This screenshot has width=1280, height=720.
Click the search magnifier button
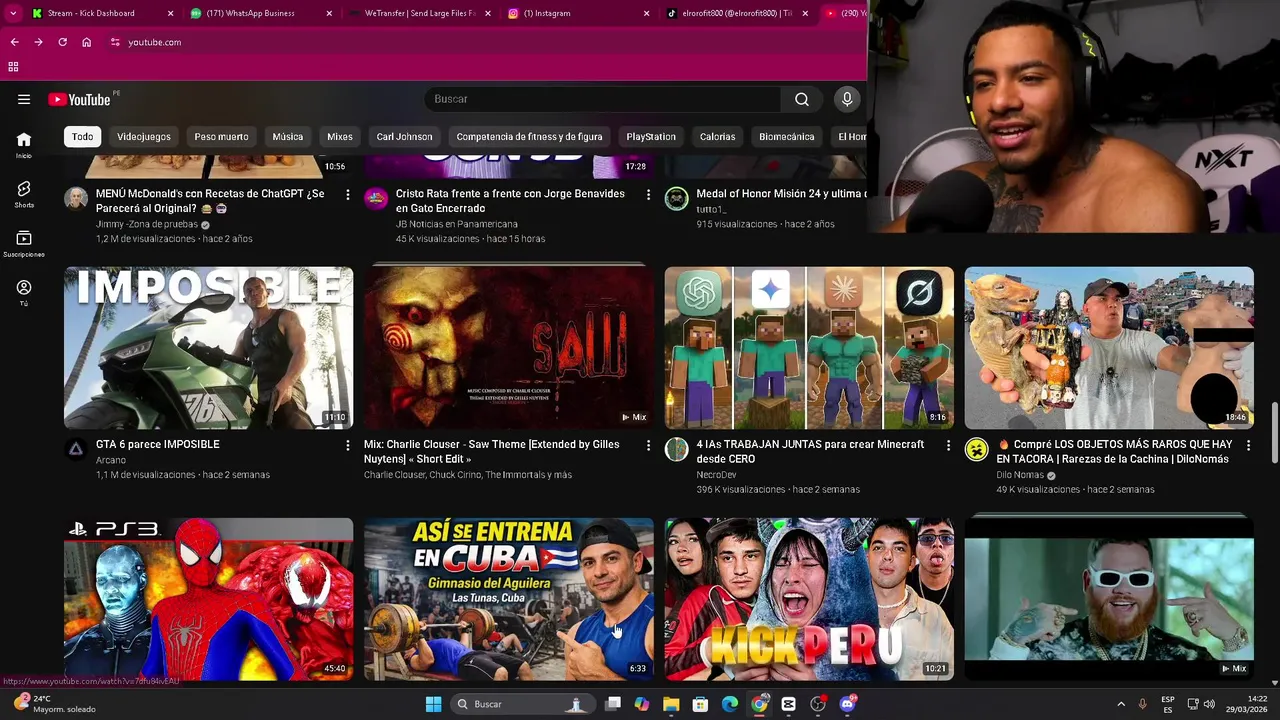[801, 99]
